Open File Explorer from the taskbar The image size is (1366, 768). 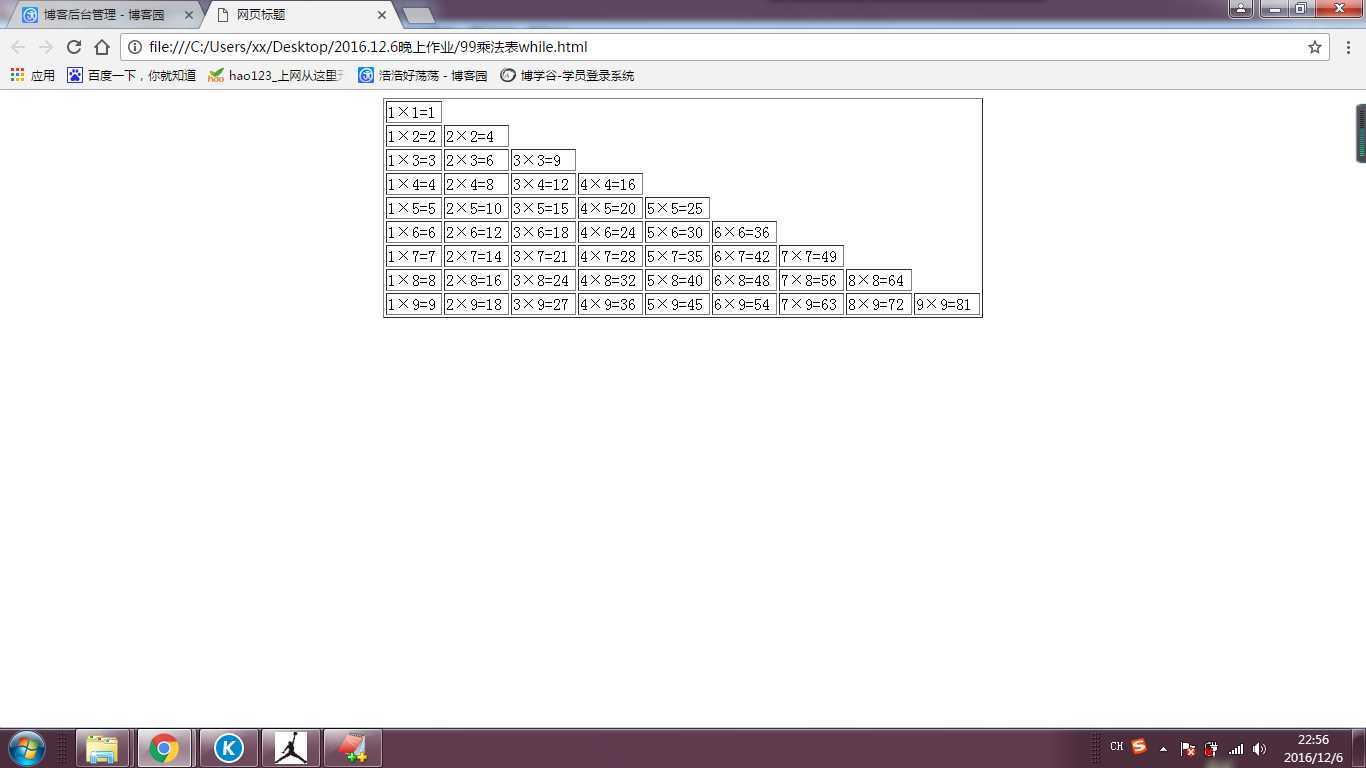pos(103,748)
